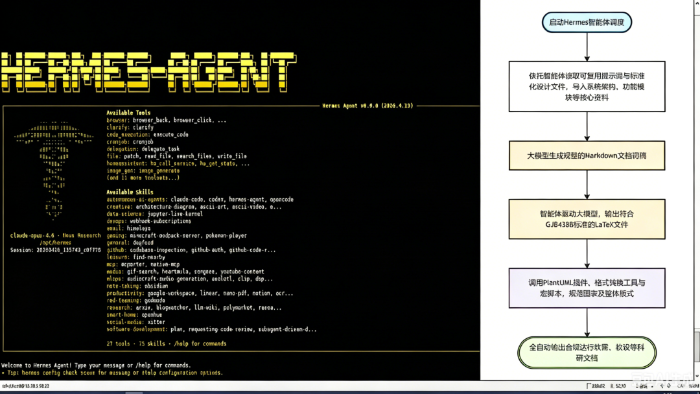Click the 'claude-opus-4.6 · Nous Research' model label
Screen dimensions: 700x394
pos(55,235)
